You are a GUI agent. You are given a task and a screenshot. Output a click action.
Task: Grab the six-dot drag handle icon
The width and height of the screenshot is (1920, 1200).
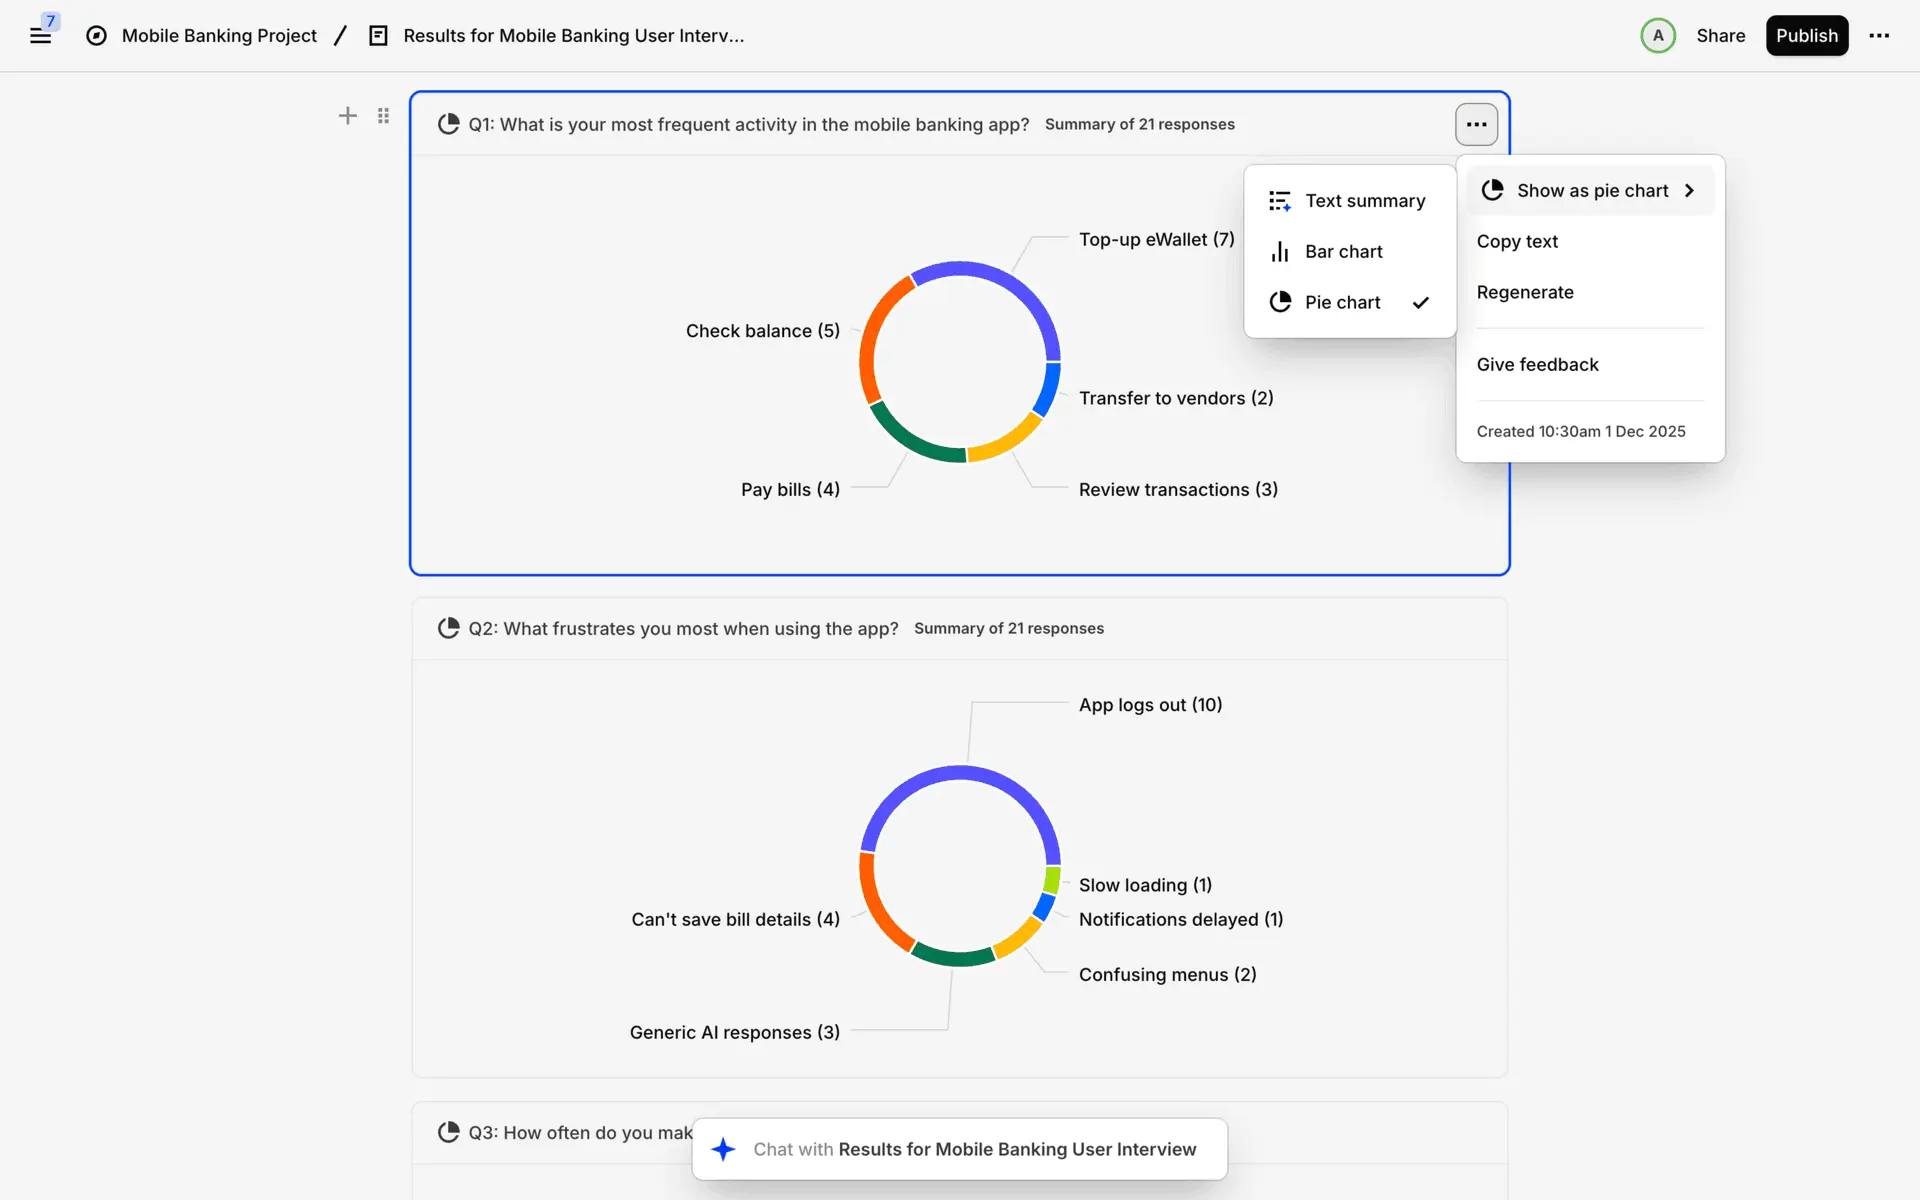tap(383, 116)
